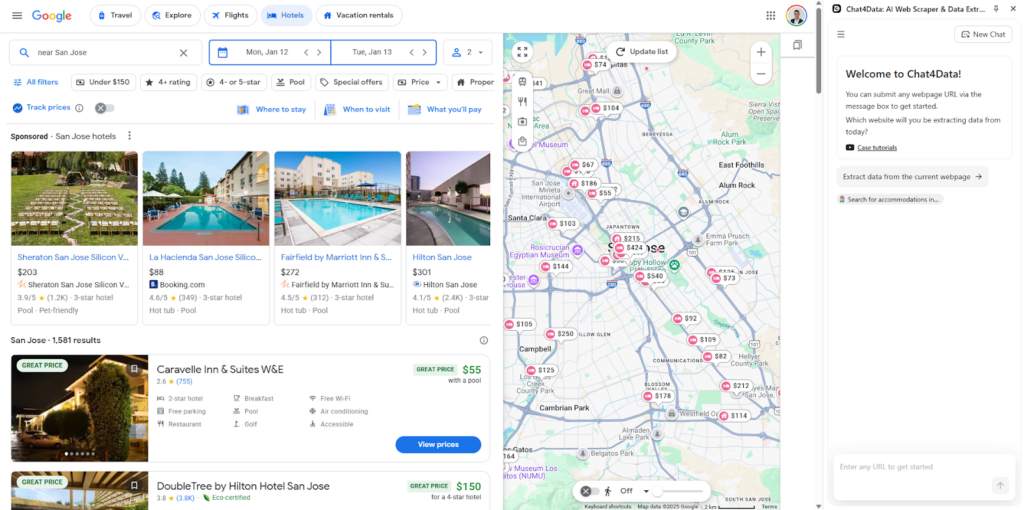The width and height of the screenshot is (1024, 510).
Task: Switch to the Hotels tab
Action: (x=286, y=16)
